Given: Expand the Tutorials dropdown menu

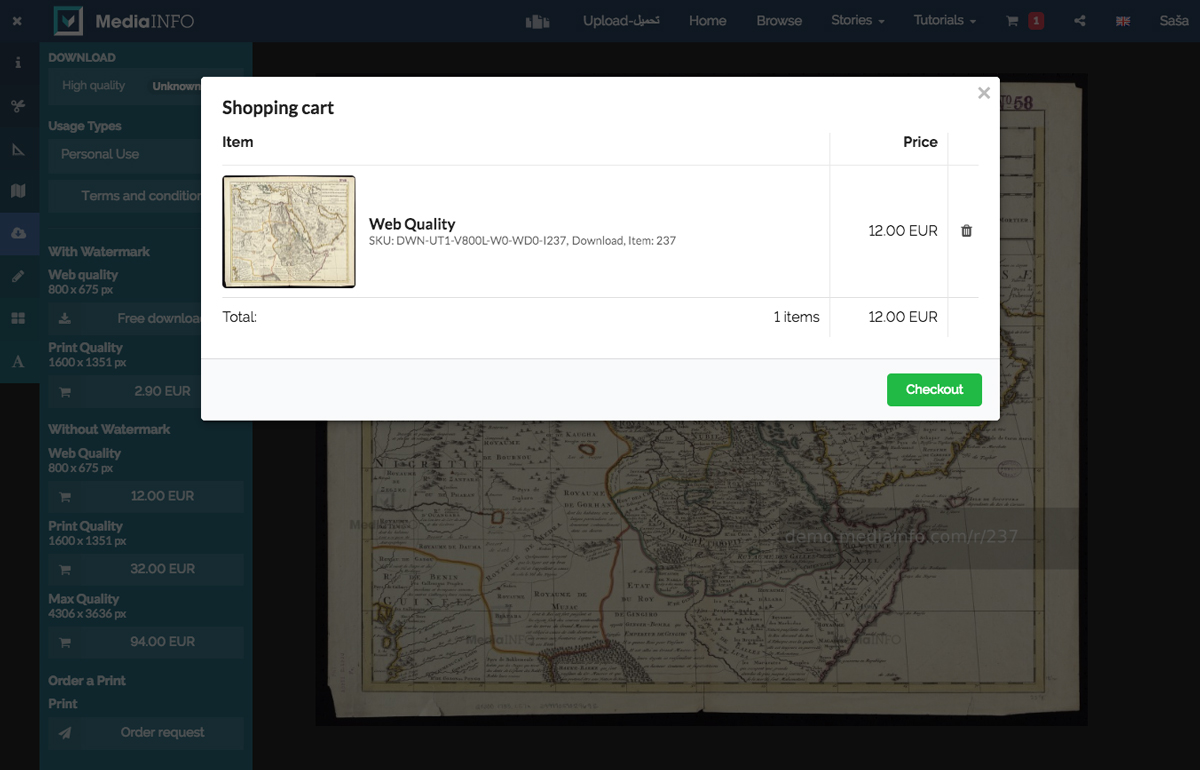Looking at the screenshot, I should point(944,21).
